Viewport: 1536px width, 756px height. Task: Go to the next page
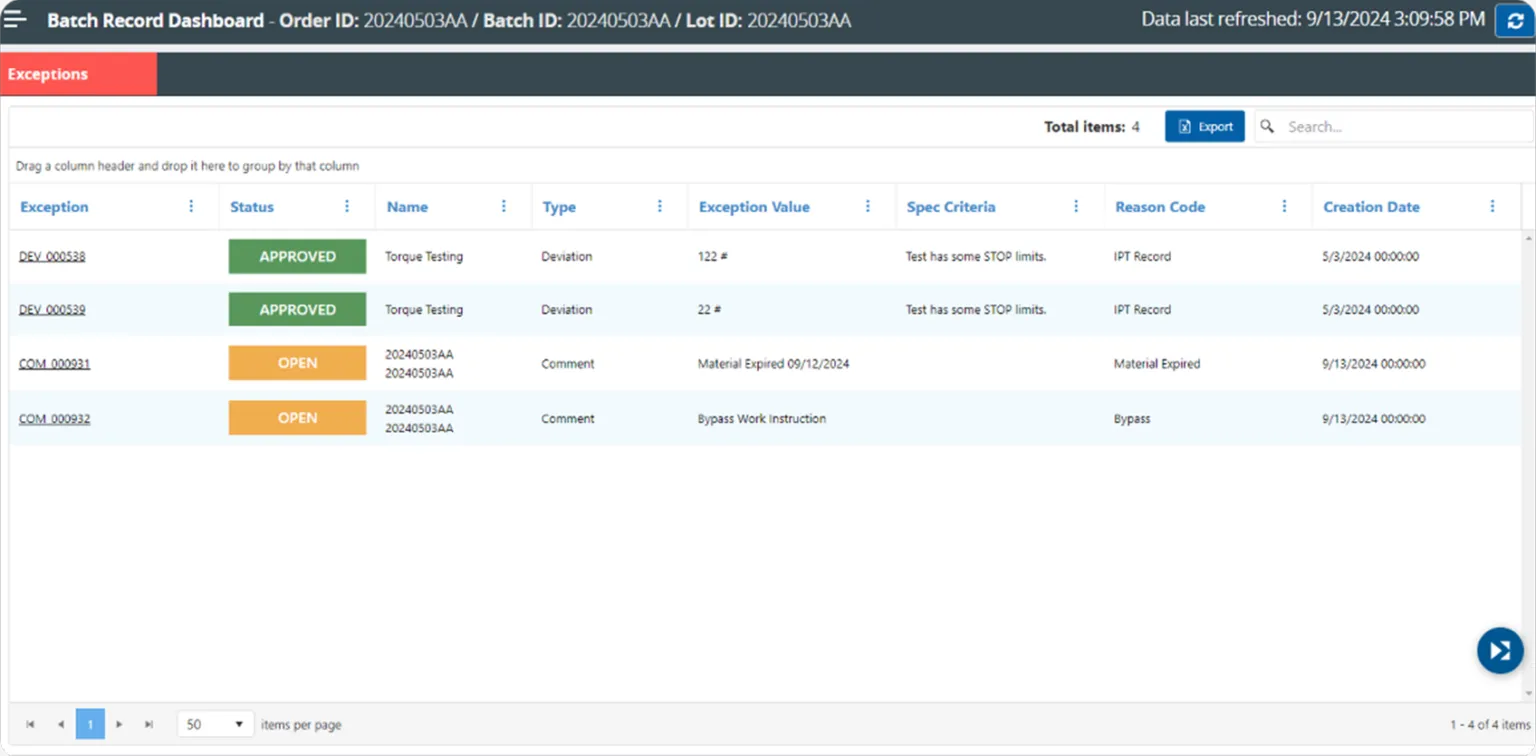(x=119, y=724)
